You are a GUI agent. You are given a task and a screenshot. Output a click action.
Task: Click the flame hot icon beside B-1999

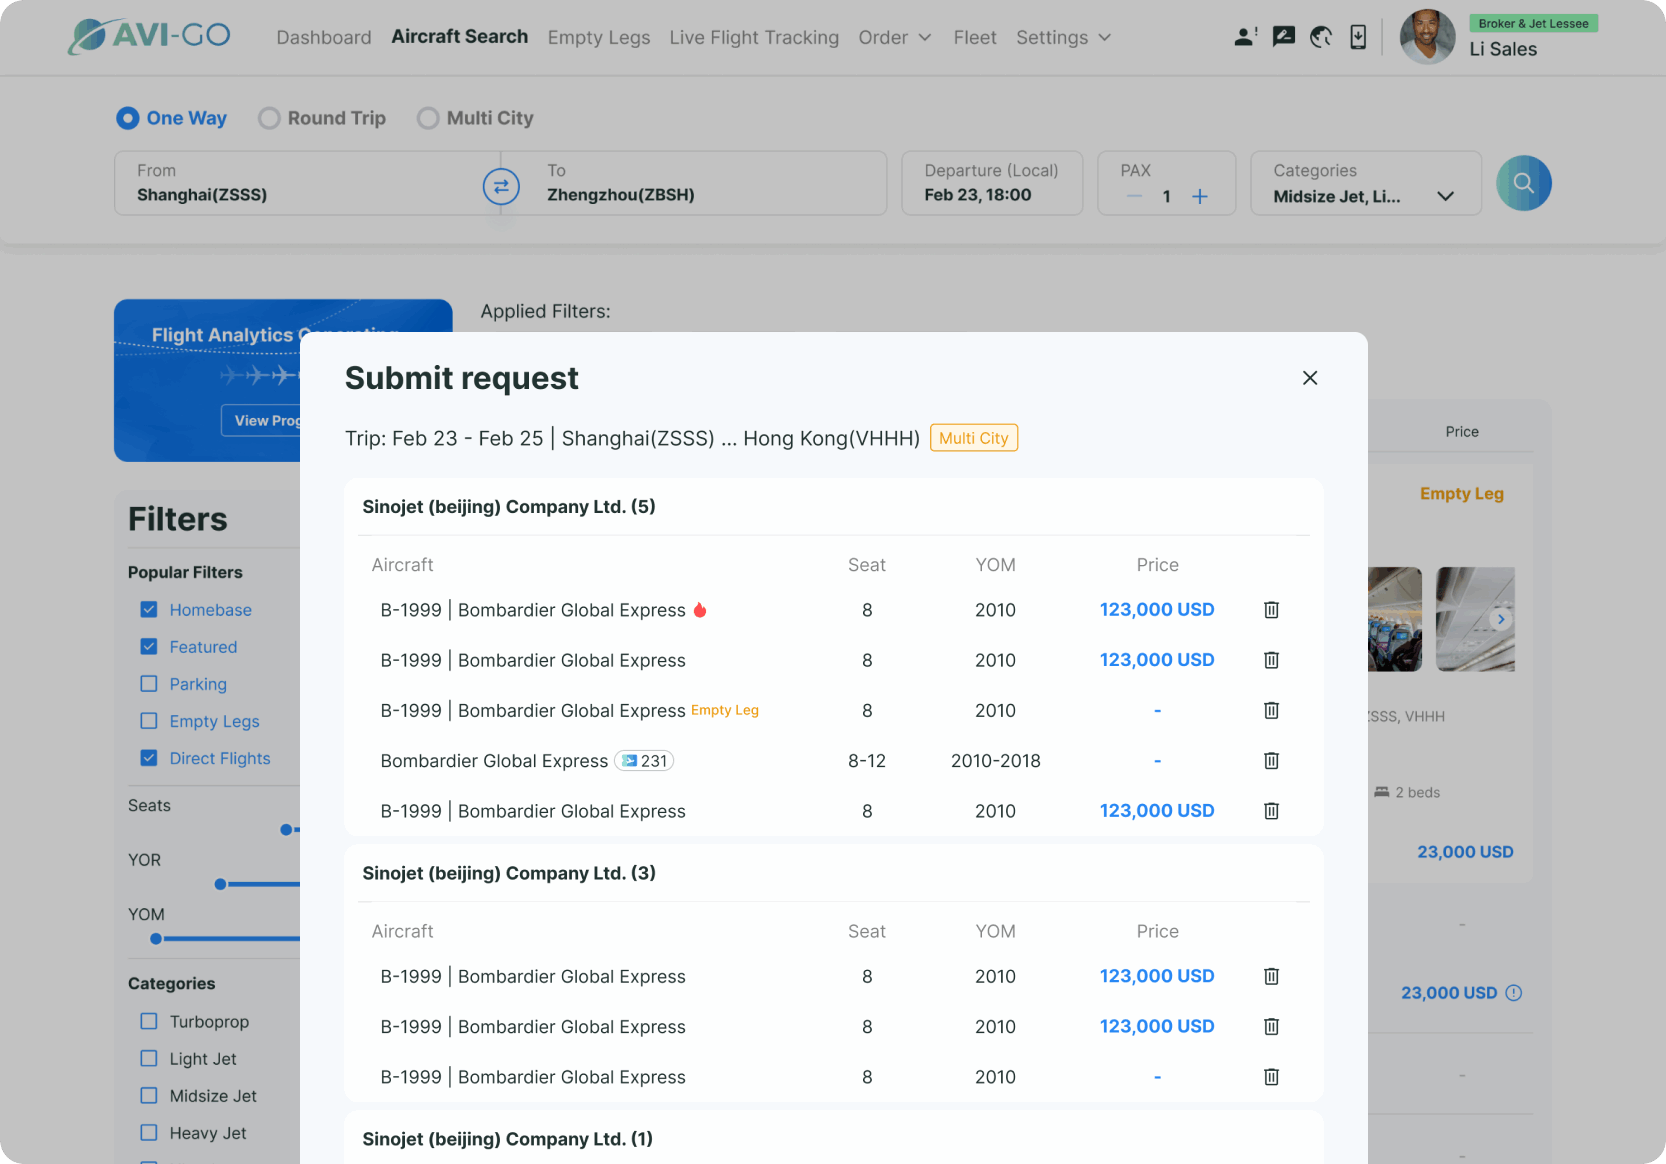[700, 610]
